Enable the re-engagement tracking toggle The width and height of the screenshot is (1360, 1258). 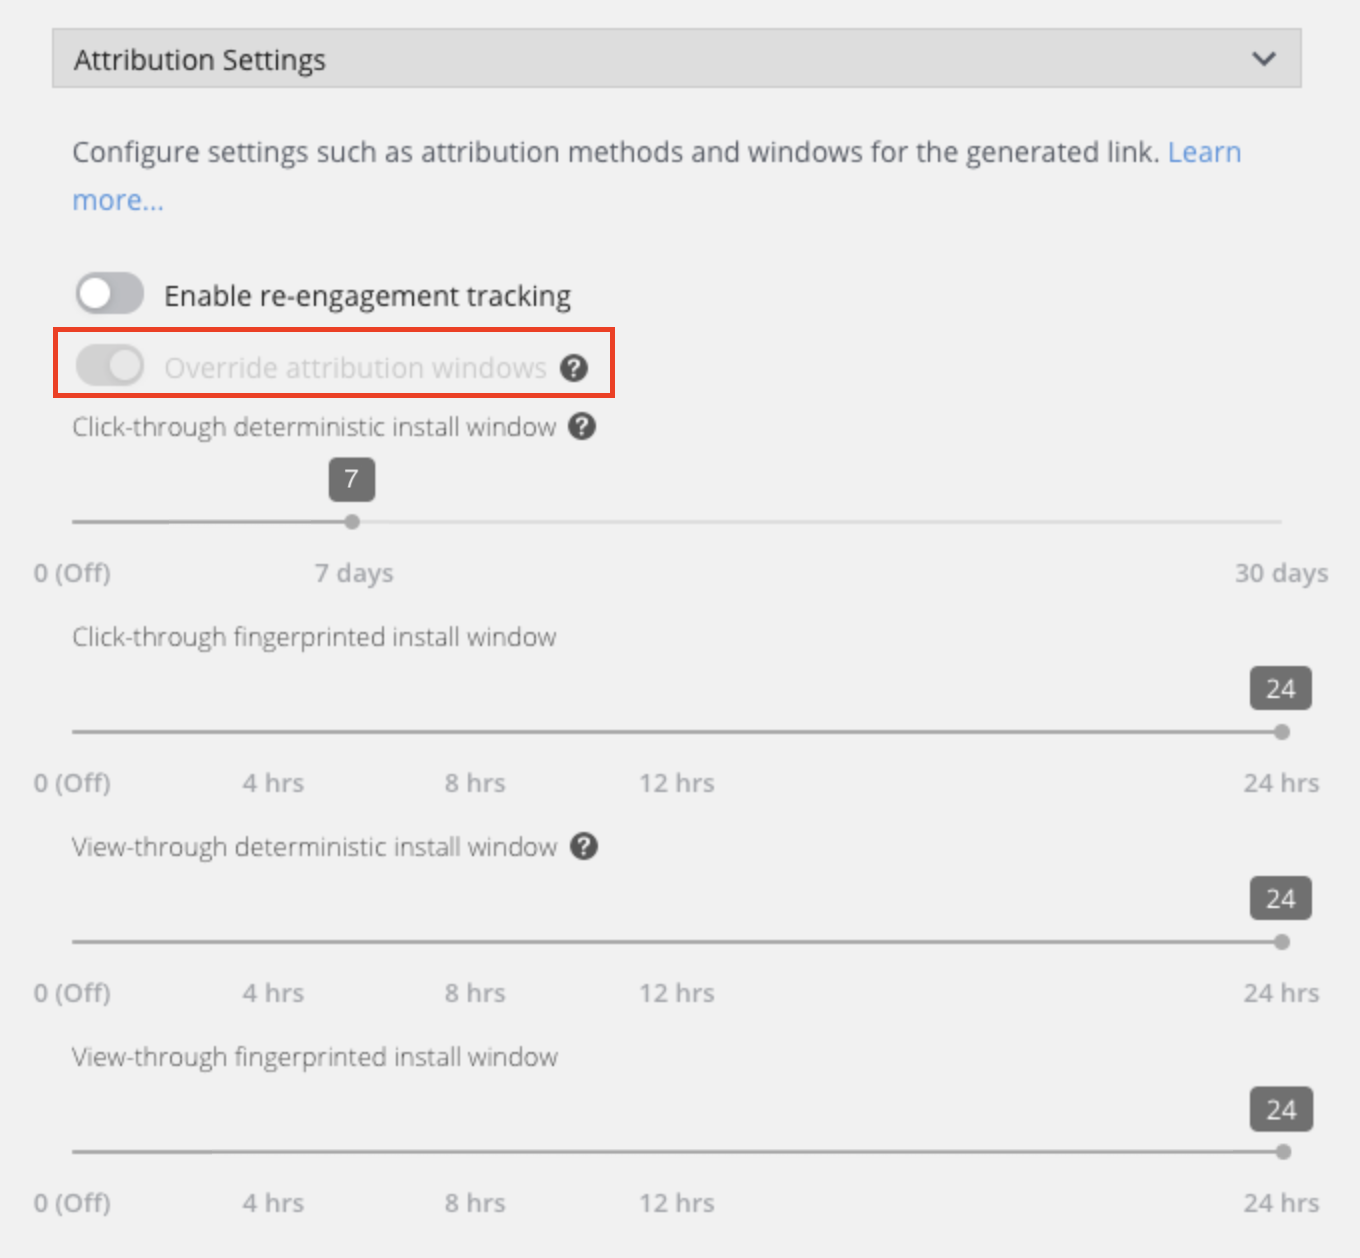110,295
